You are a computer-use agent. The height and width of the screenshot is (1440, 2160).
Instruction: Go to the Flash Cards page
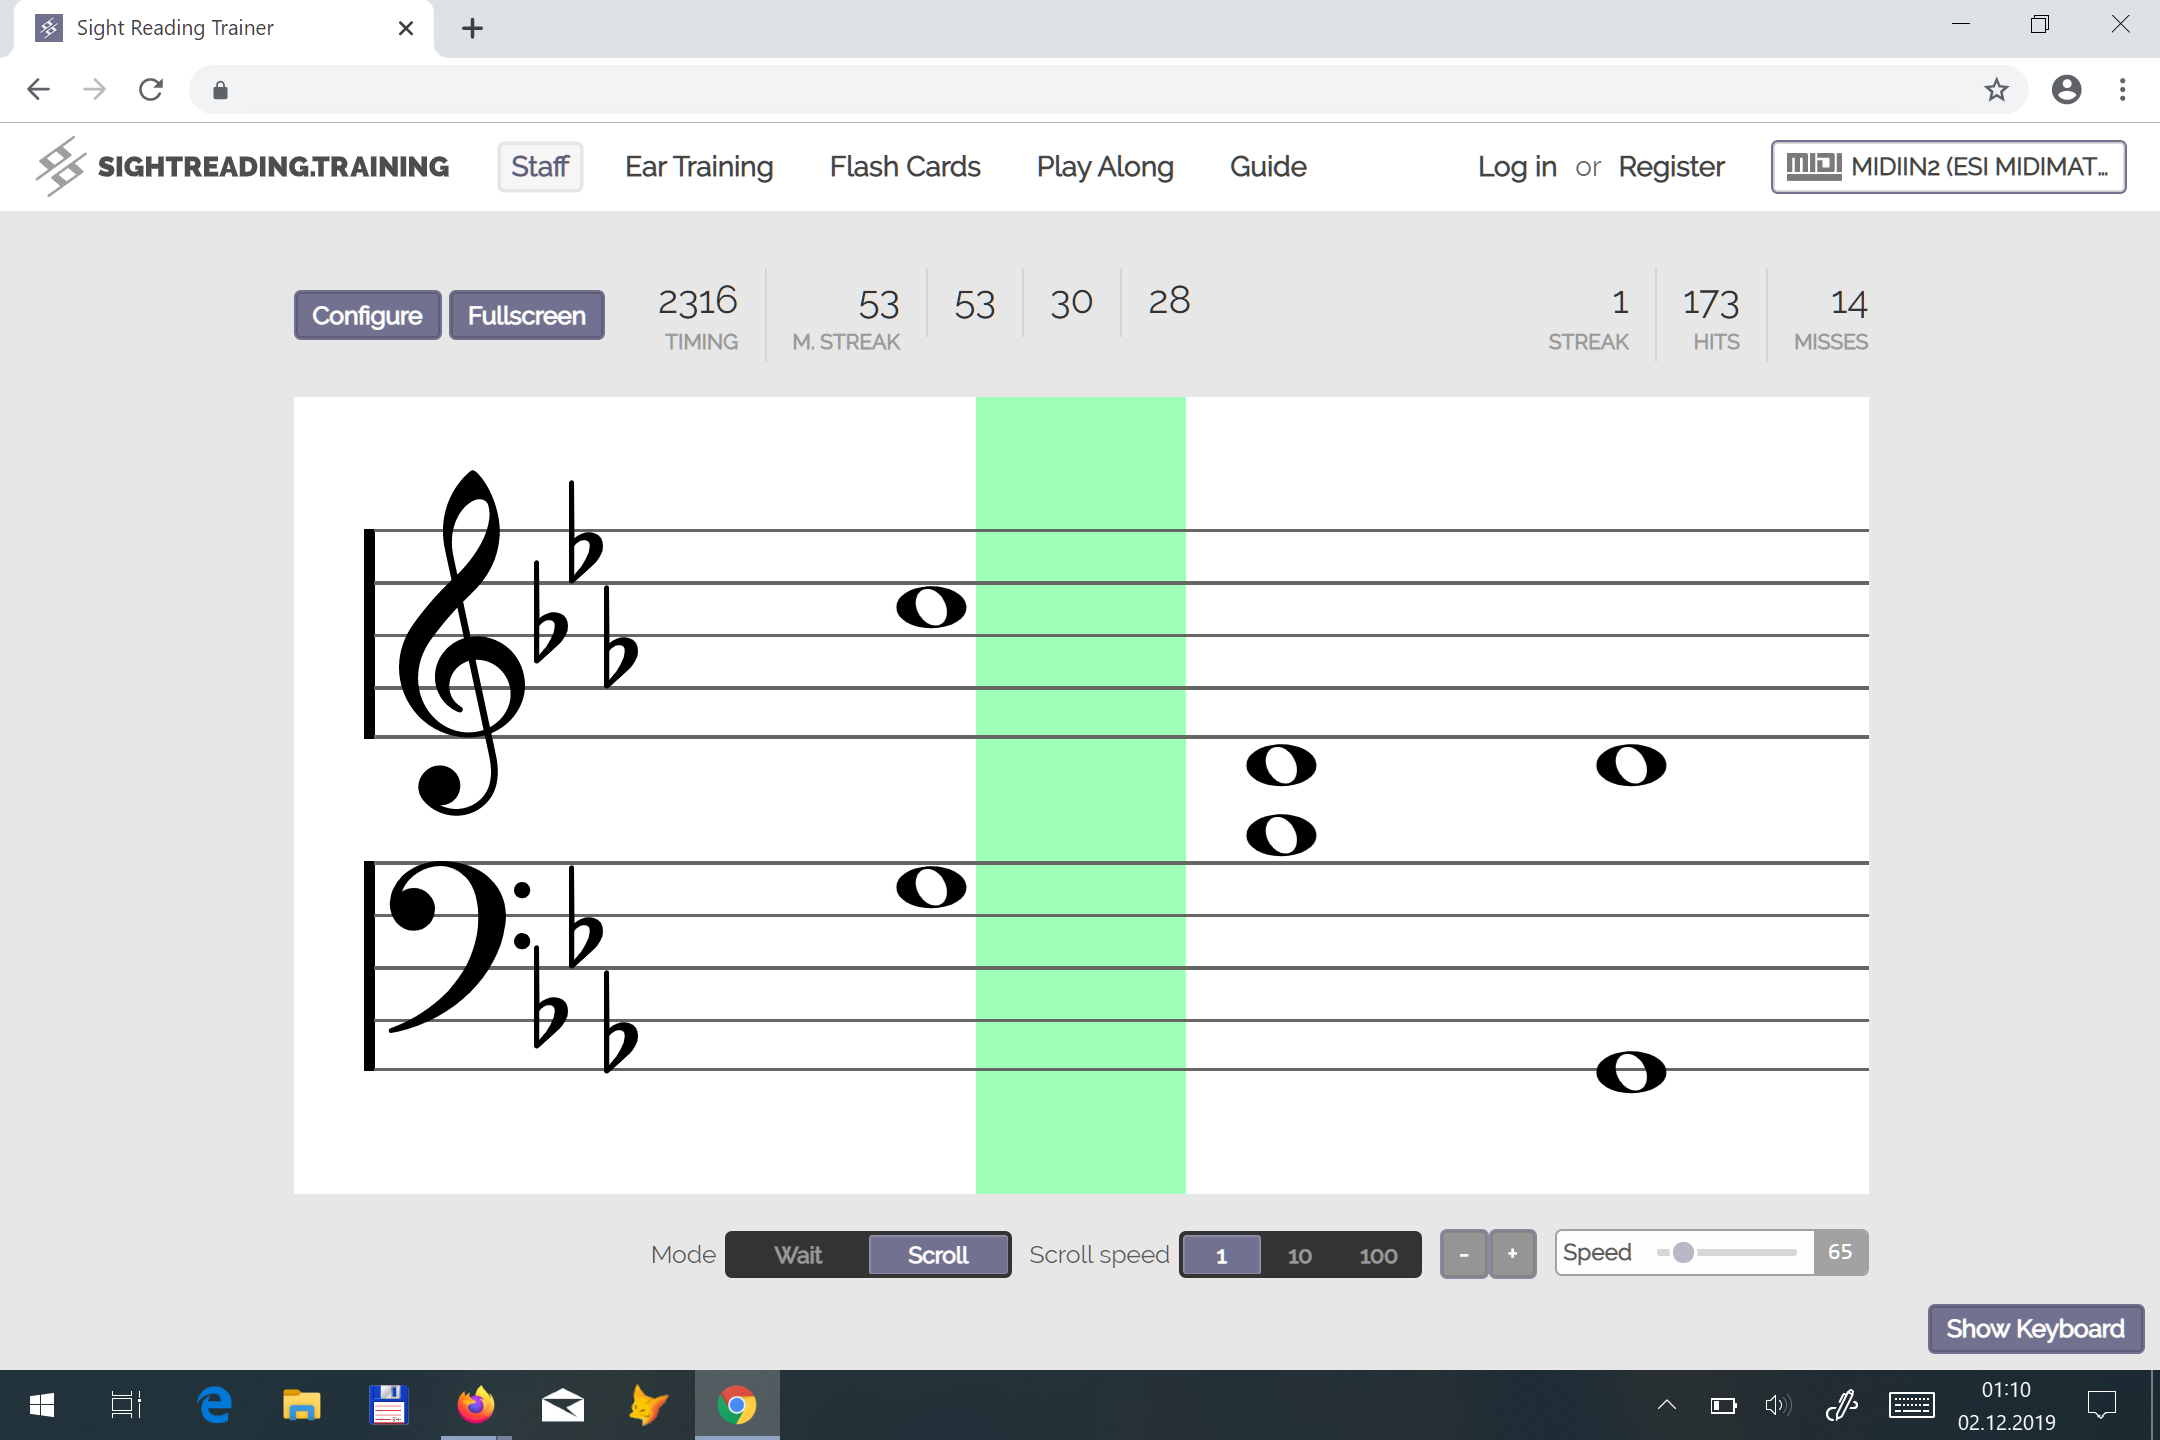pos(904,166)
